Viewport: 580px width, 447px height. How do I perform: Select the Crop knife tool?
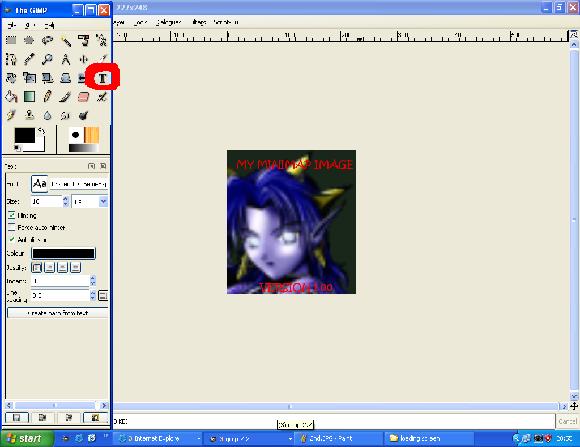pyautogui.click(x=102, y=58)
